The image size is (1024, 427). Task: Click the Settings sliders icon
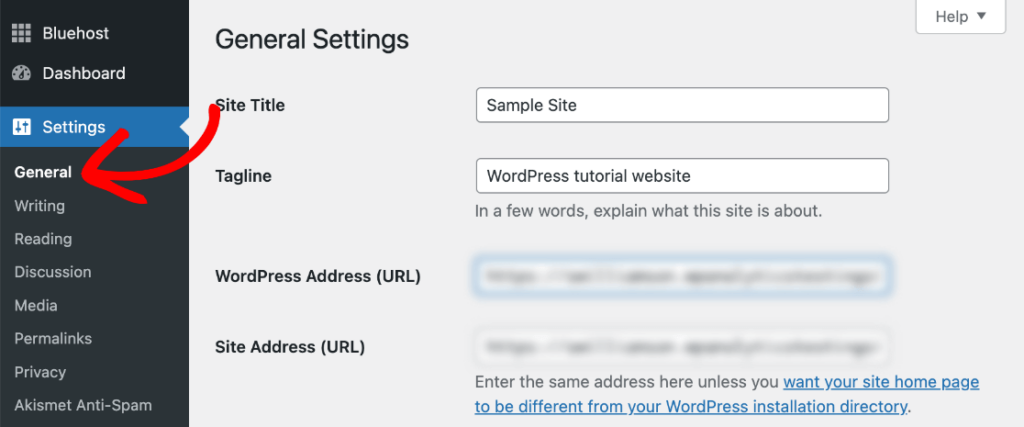(x=21, y=127)
